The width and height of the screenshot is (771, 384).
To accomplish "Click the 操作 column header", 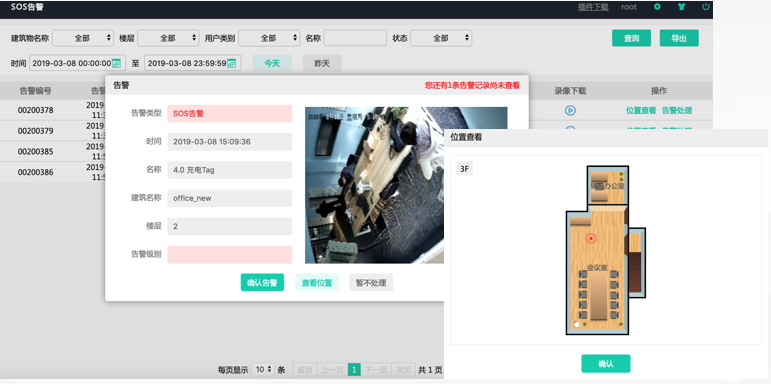I will tap(659, 90).
